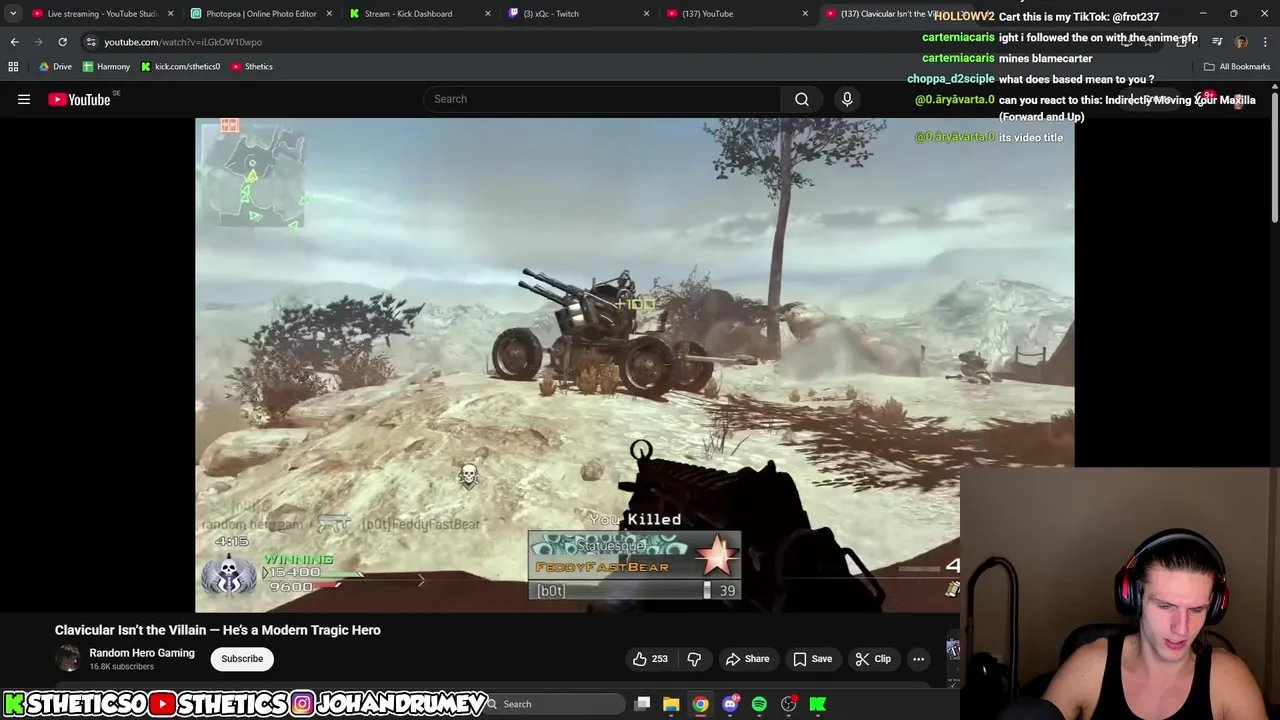Viewport: 1280px width, 720px height.
Task: Open Random Hero Gaming channel name link
Action: point(142,653)
